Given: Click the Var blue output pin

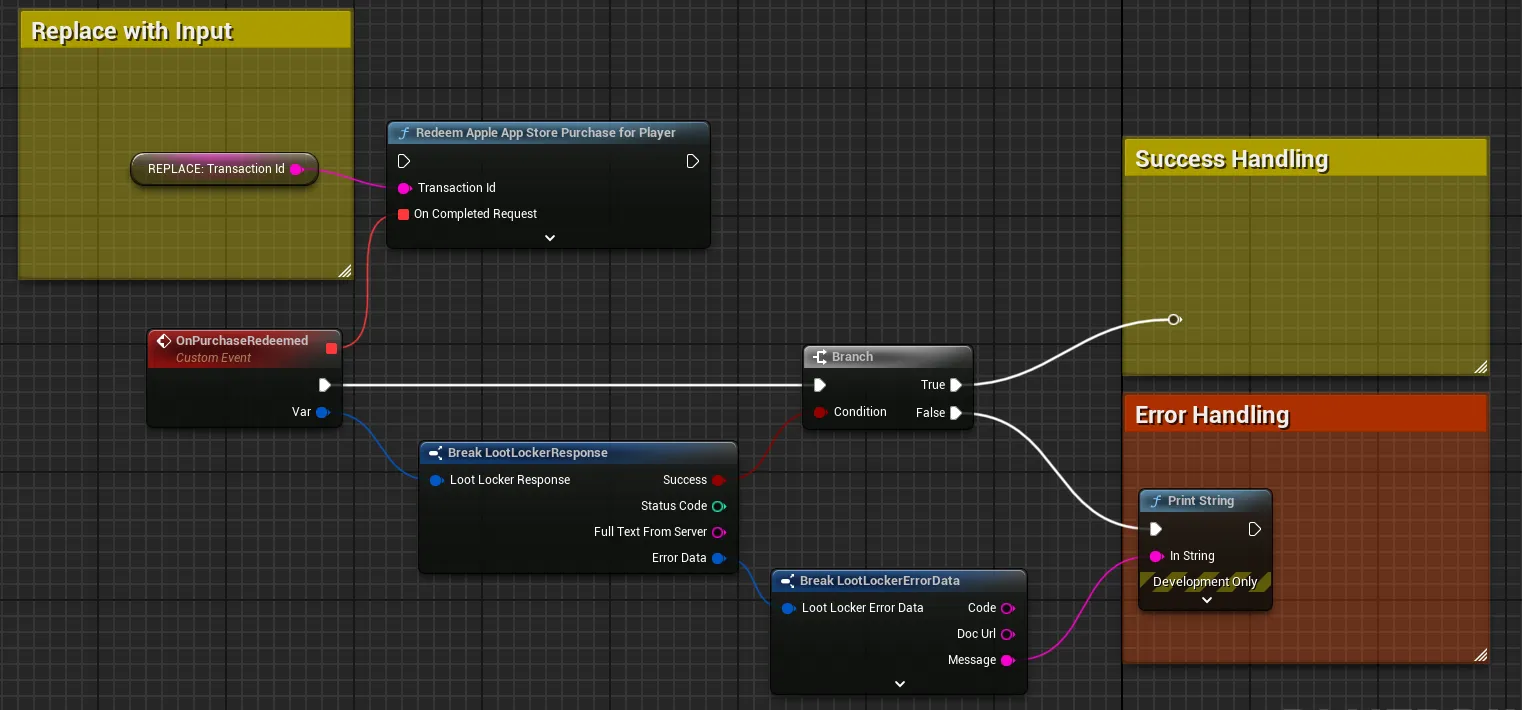Looking at the screenshot, I should pos(322,412).
